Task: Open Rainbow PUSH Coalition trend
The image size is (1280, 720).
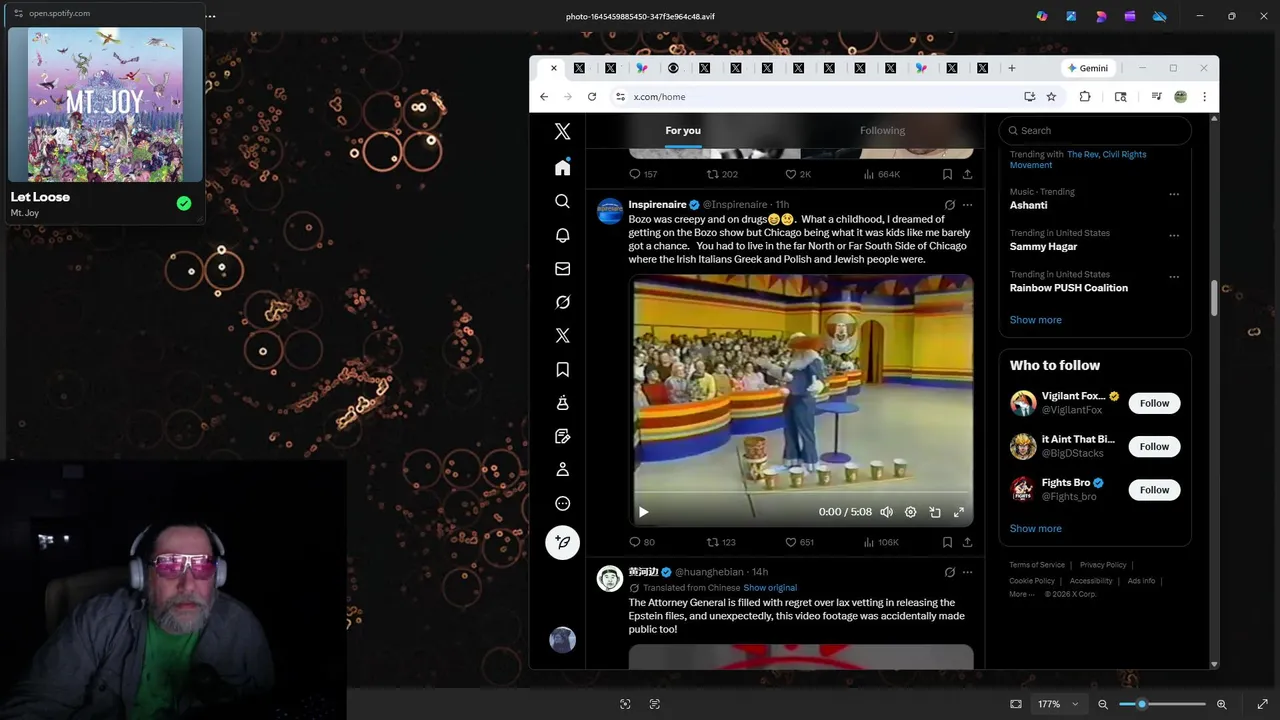Action: [1069, 288]
